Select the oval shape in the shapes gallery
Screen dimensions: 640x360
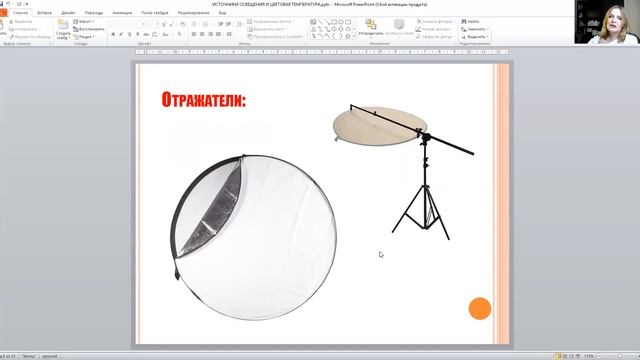[x=341, y=22]
